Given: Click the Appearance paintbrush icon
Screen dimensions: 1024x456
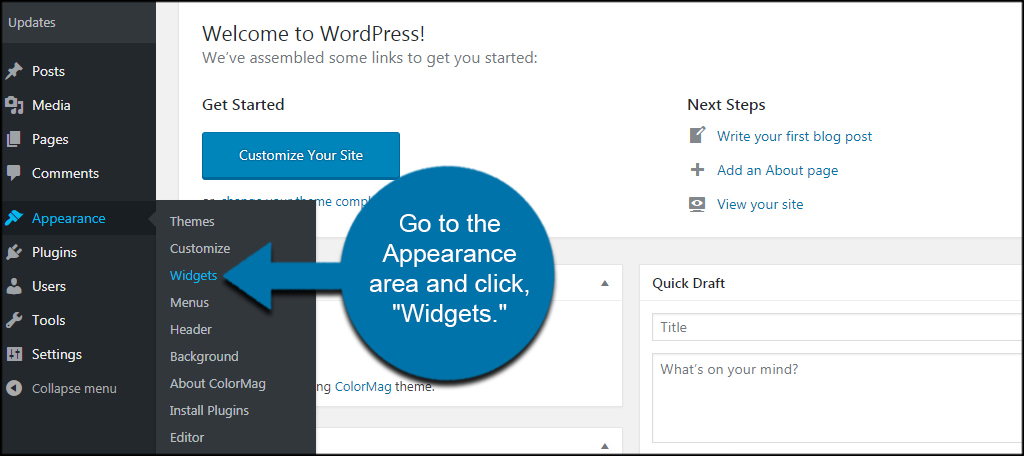Looking at the screenshot, I should (x=14, y=218).
